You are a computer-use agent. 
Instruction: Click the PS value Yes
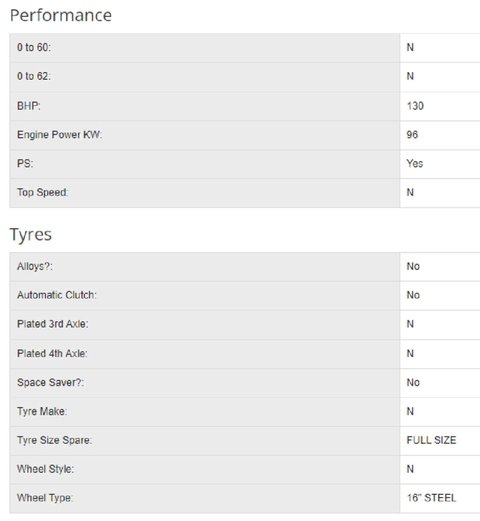pos(415,163)
